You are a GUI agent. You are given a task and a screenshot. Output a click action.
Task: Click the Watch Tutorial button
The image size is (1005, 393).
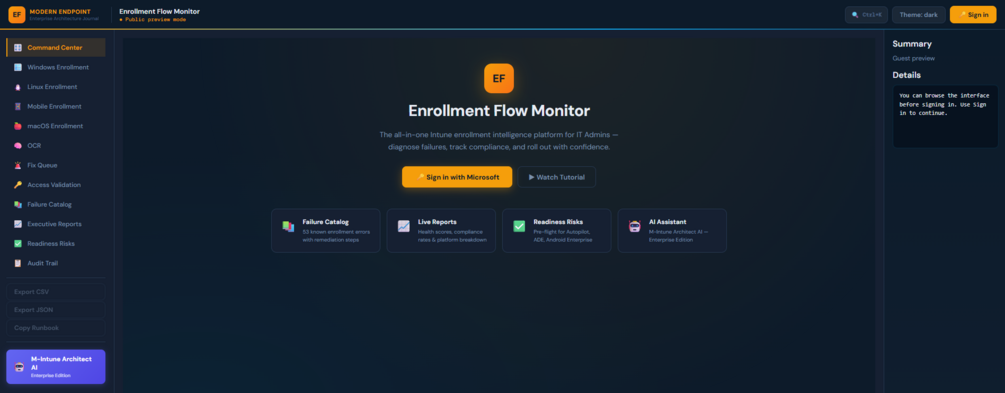[x=557, y=177]
